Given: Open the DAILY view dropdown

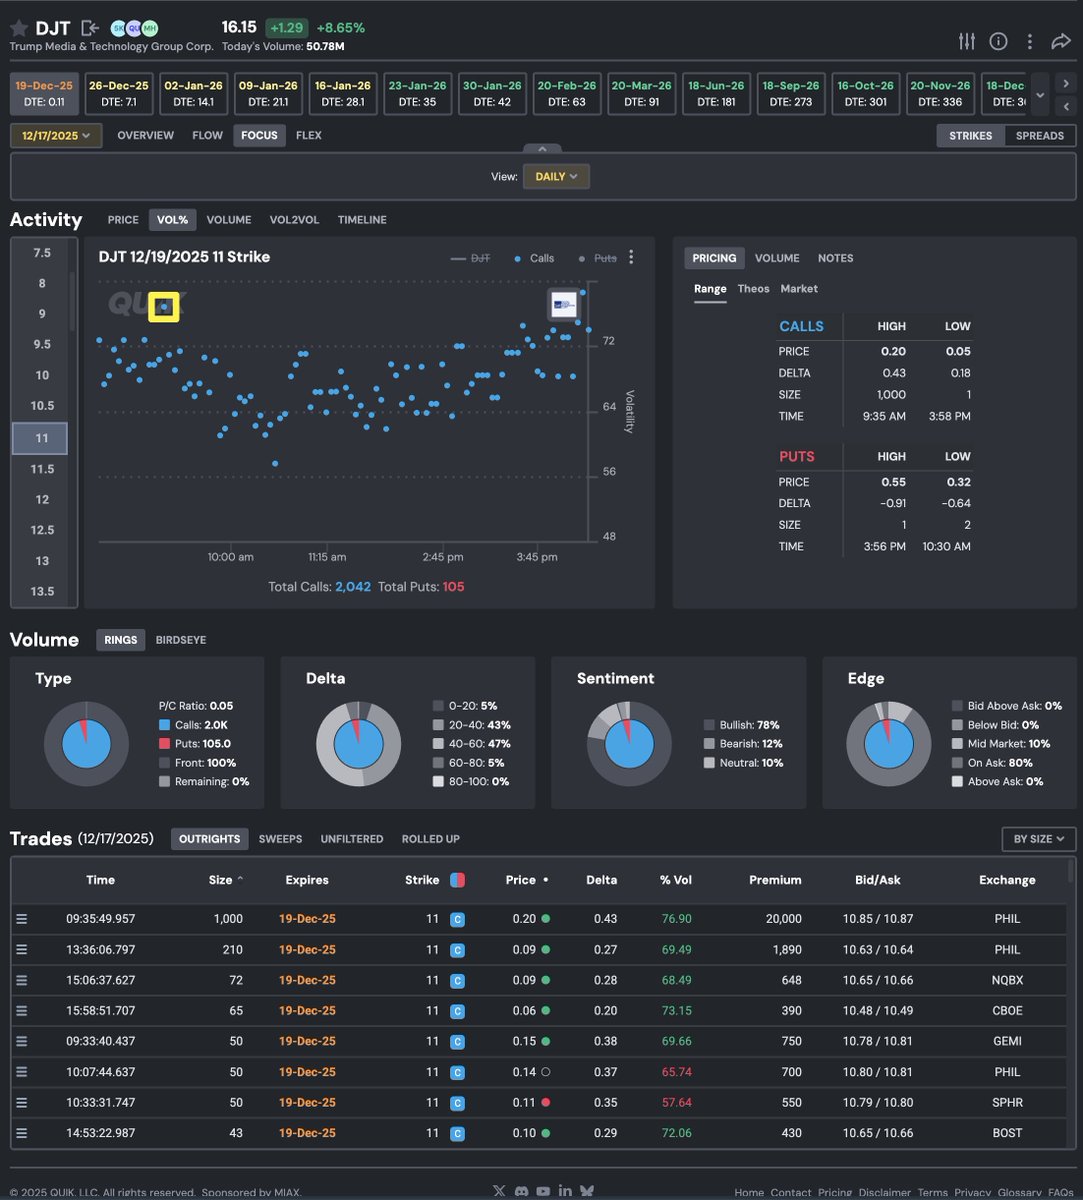Looking at the screenshot, I should 556,176.
